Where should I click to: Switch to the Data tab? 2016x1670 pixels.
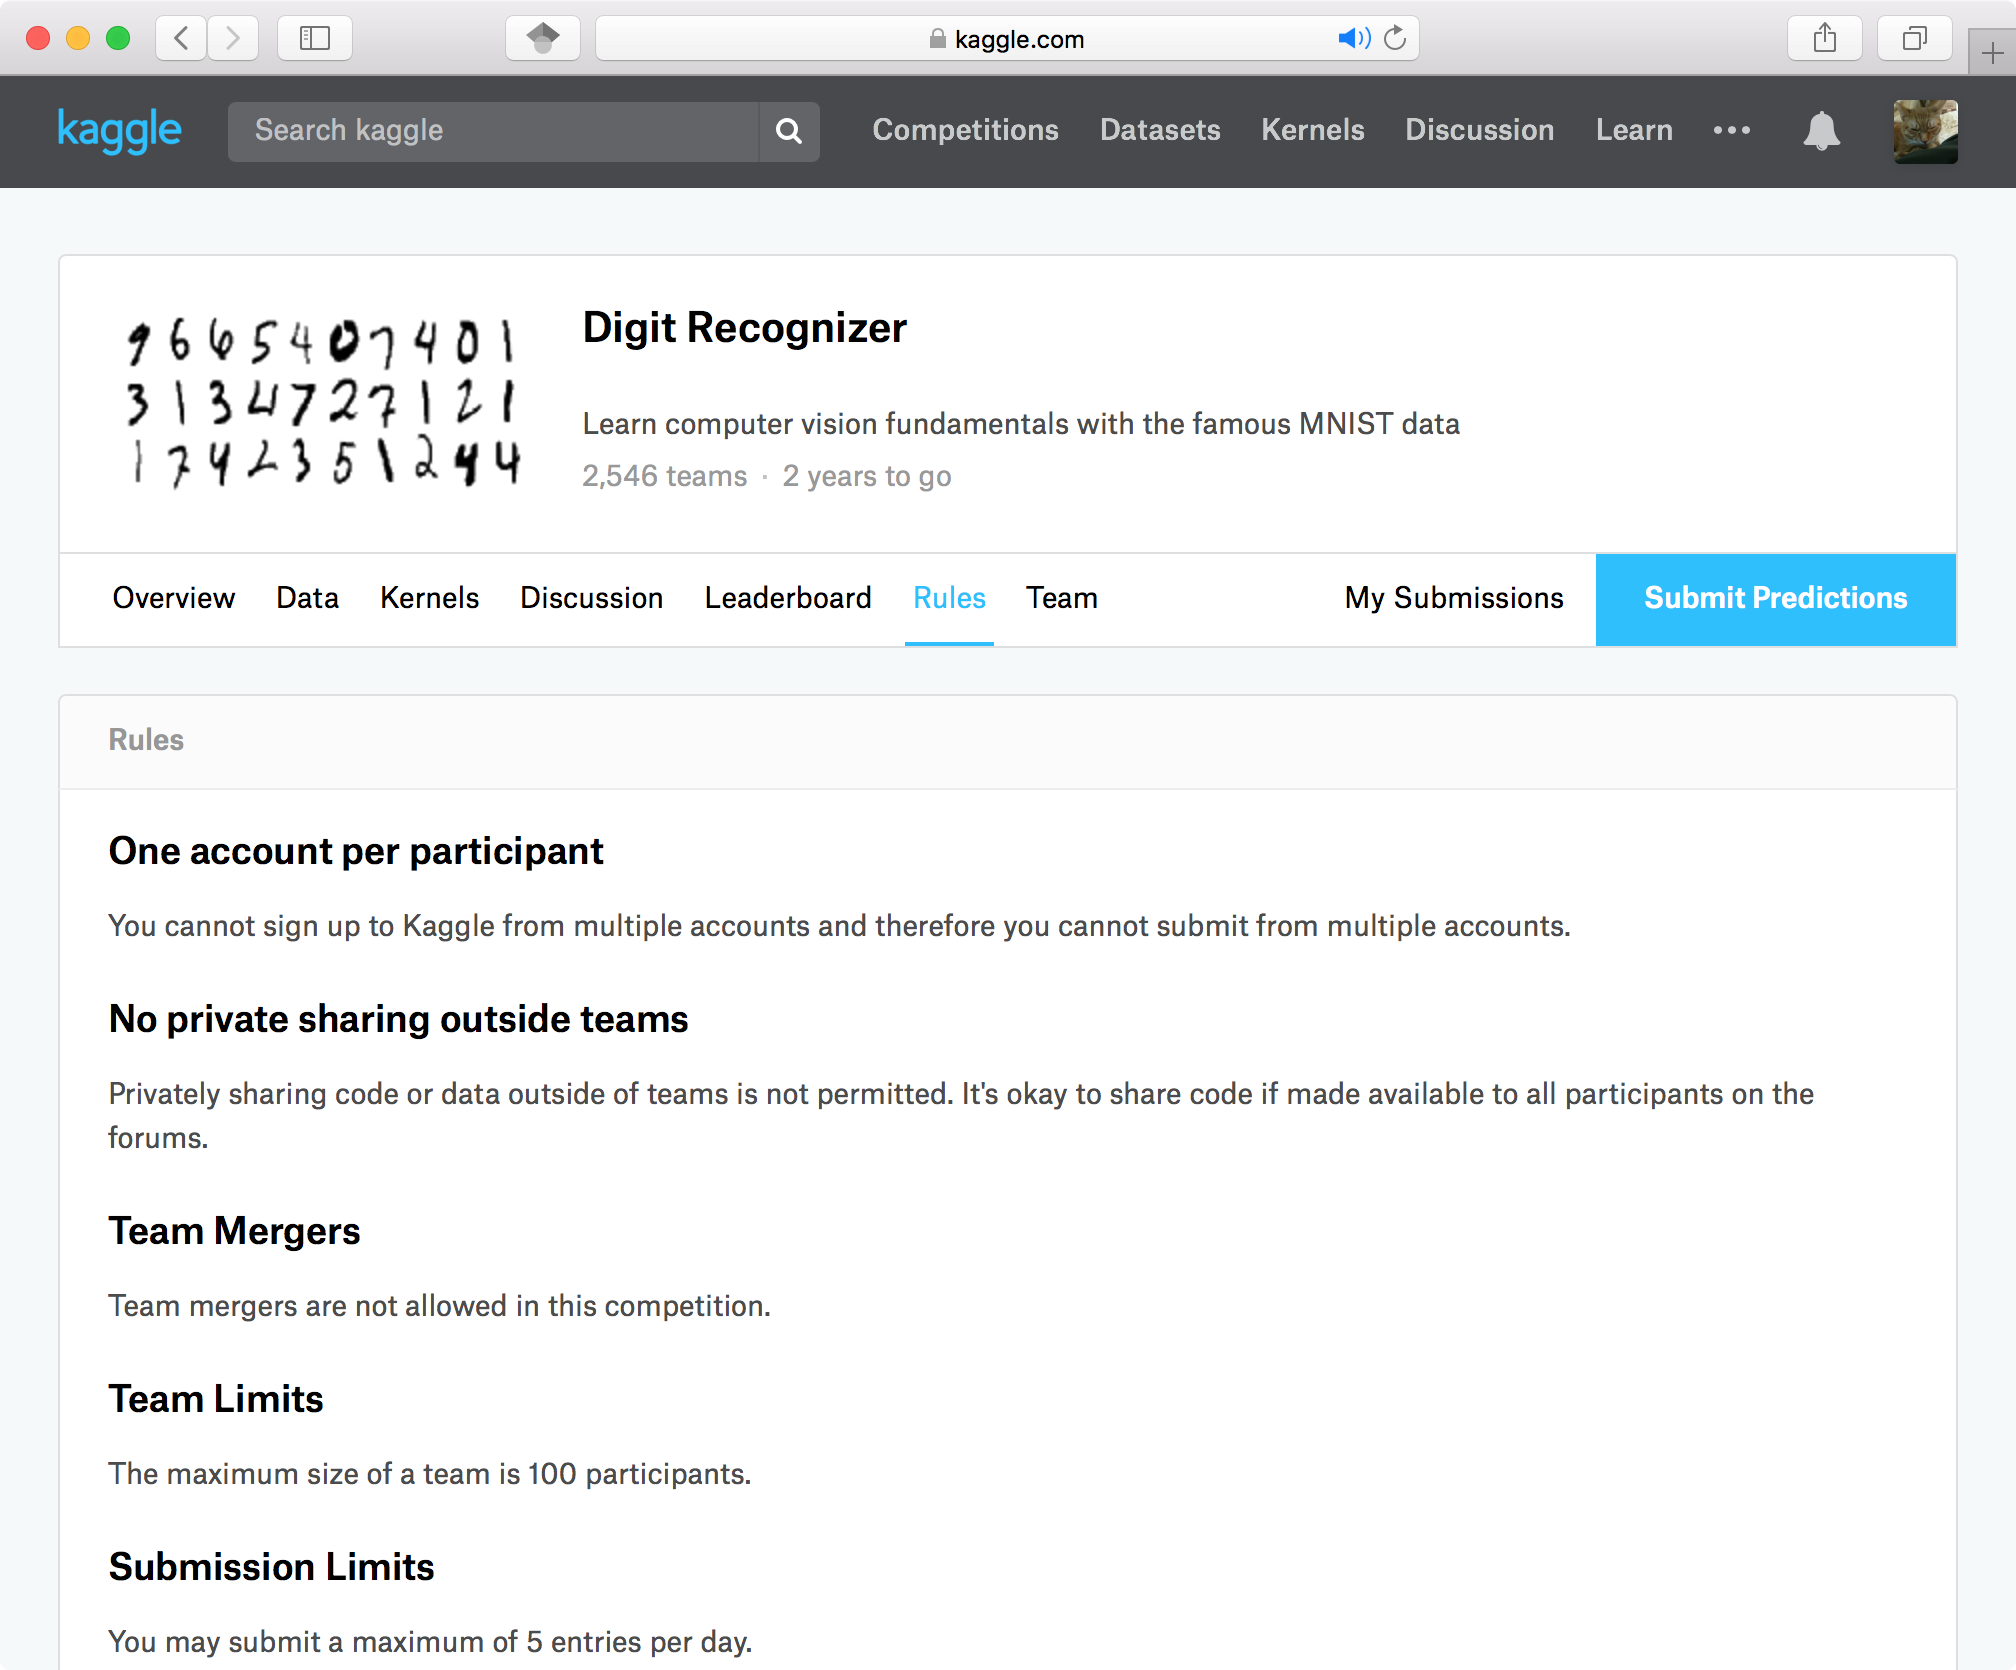(307, 598)
